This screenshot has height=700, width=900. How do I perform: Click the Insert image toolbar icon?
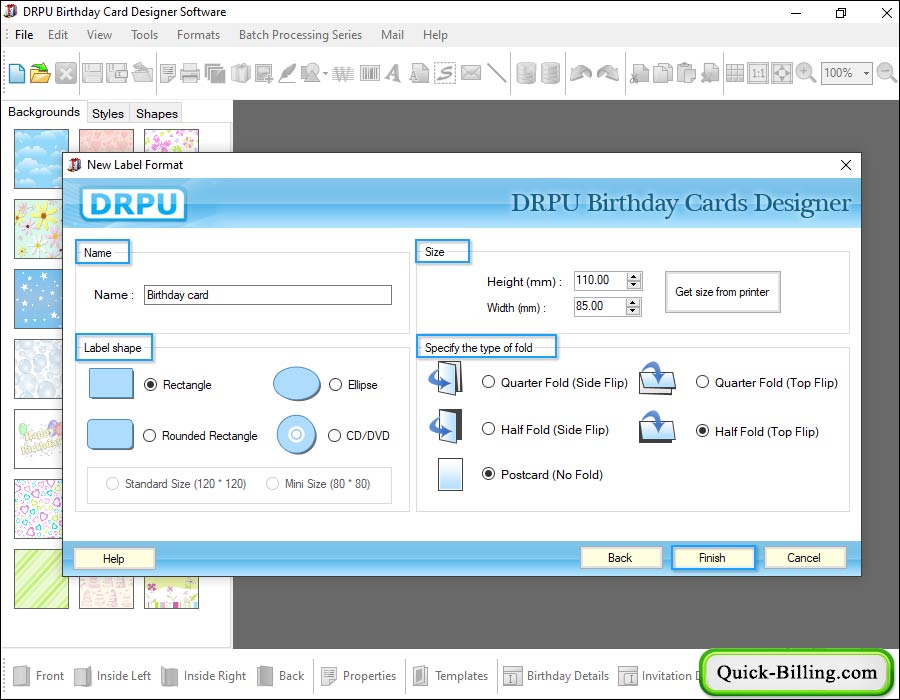point(263,73)
